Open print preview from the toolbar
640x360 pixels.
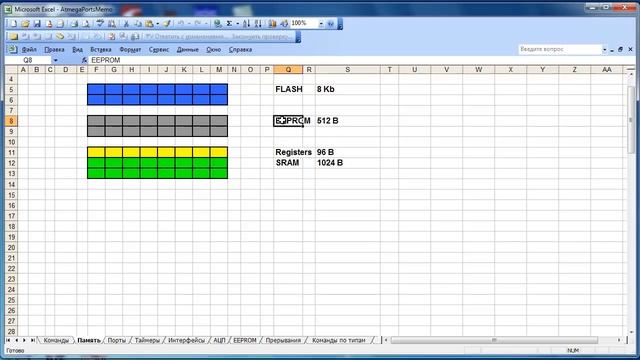[x=86, y=24]
